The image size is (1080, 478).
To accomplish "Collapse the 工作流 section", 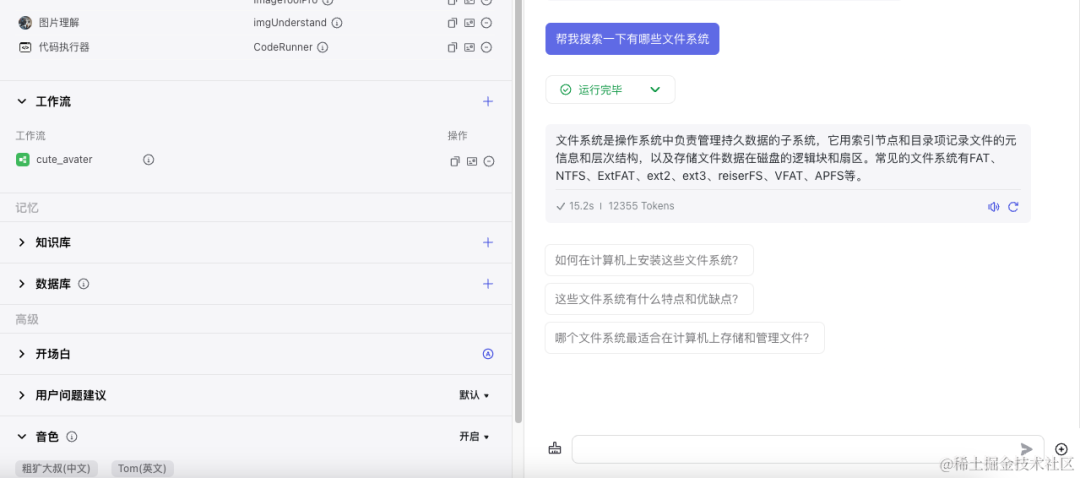I will tap(21, 101).
